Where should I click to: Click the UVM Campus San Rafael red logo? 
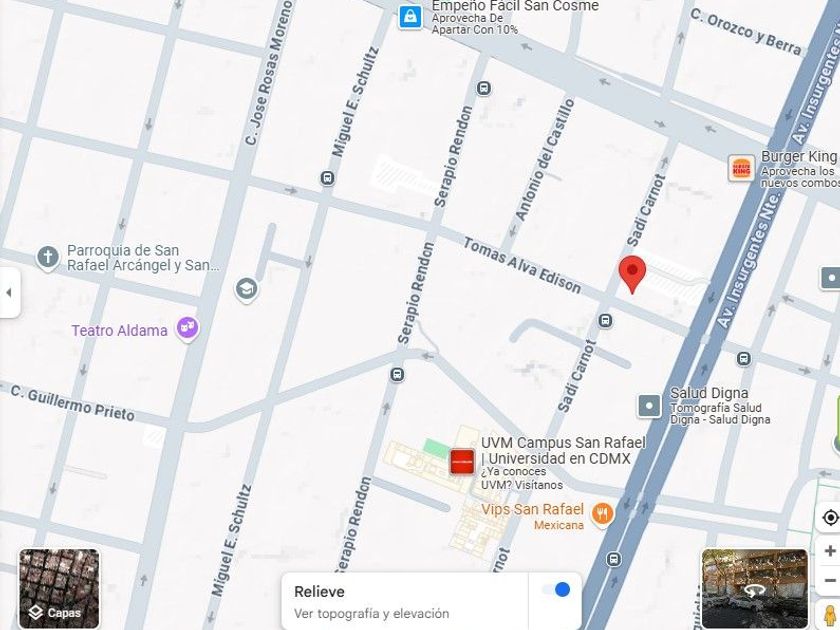(x=462, y=462)
